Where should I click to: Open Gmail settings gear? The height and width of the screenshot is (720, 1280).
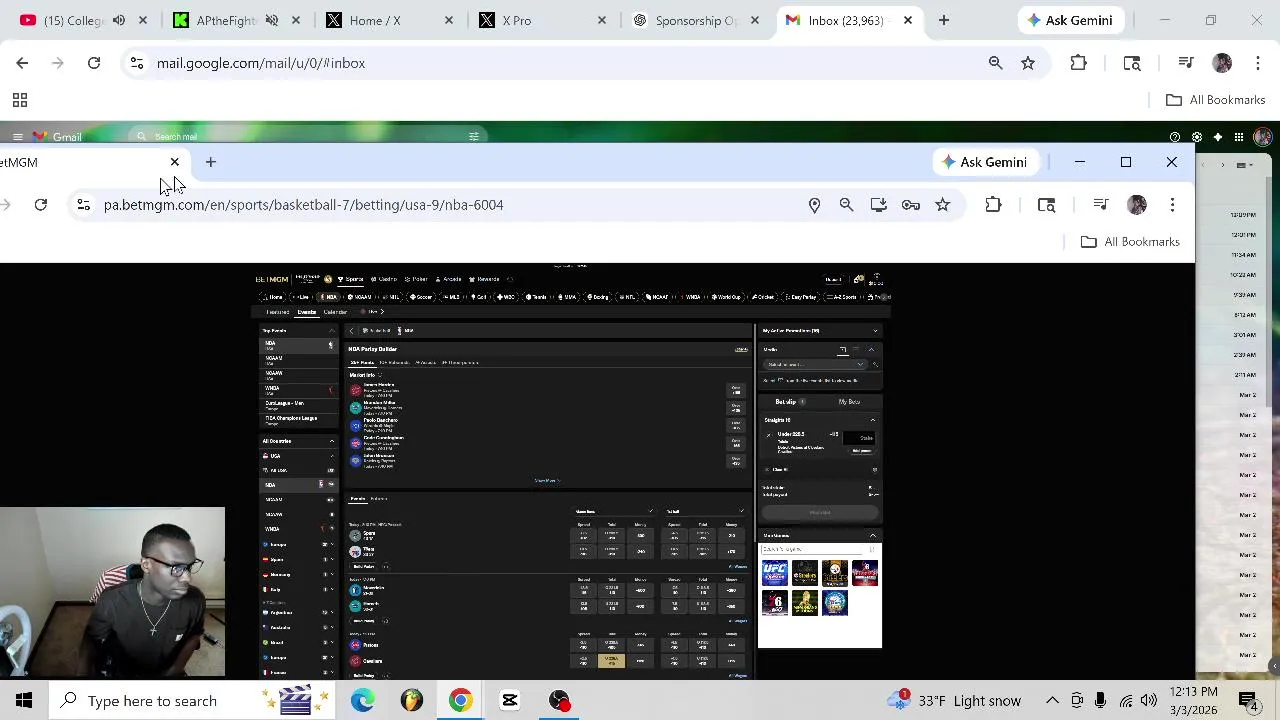point(1197,137)
